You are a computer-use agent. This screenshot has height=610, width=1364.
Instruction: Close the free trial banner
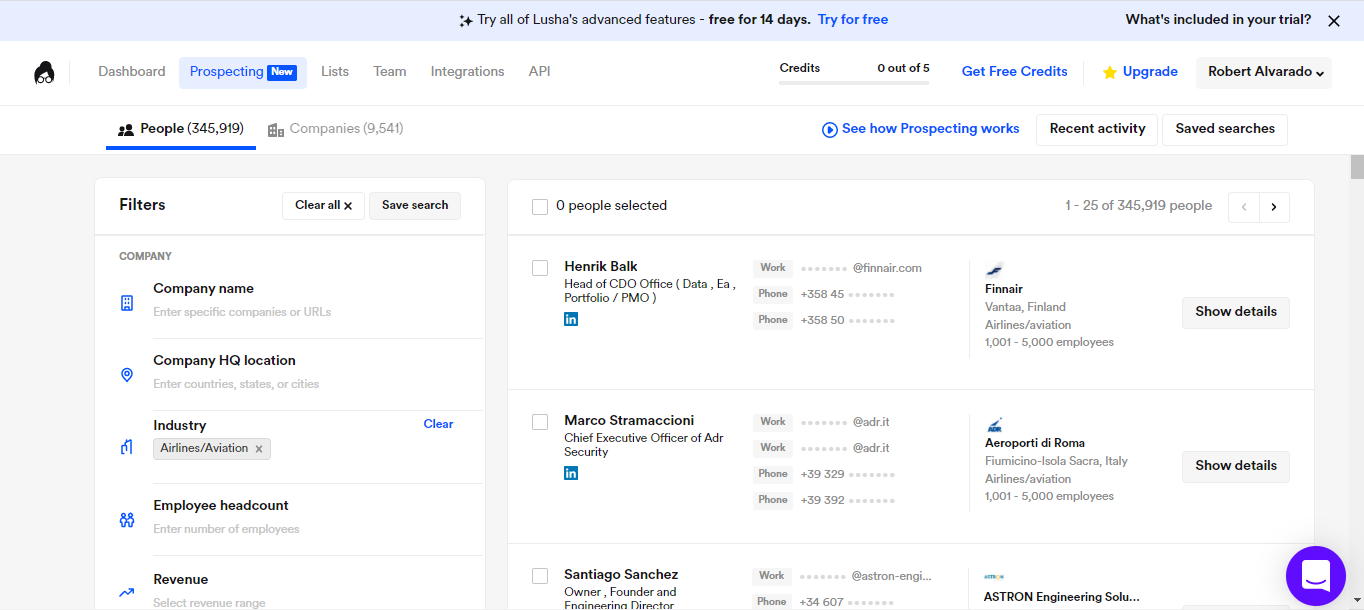[1333, 20]
